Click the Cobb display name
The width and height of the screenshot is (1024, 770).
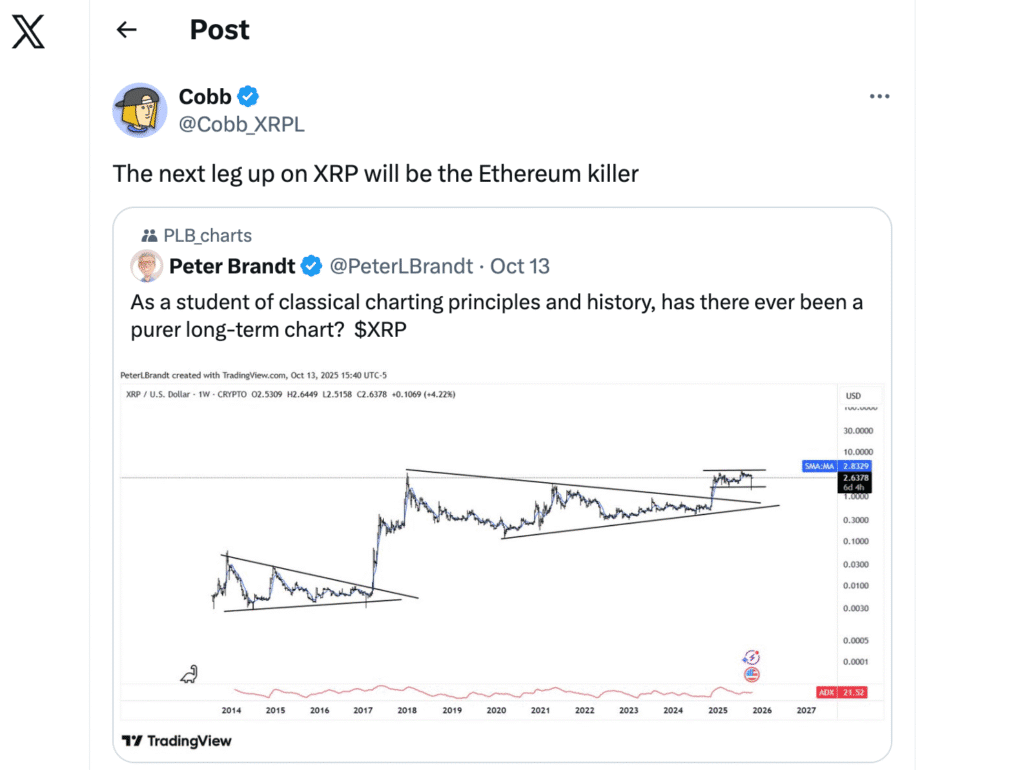pyautogui.click(x=205, y=97)
